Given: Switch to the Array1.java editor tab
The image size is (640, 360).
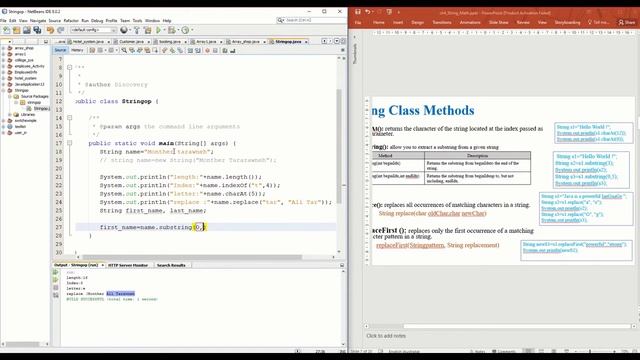Looking at the screenshot, I should [x=207, y=42].
